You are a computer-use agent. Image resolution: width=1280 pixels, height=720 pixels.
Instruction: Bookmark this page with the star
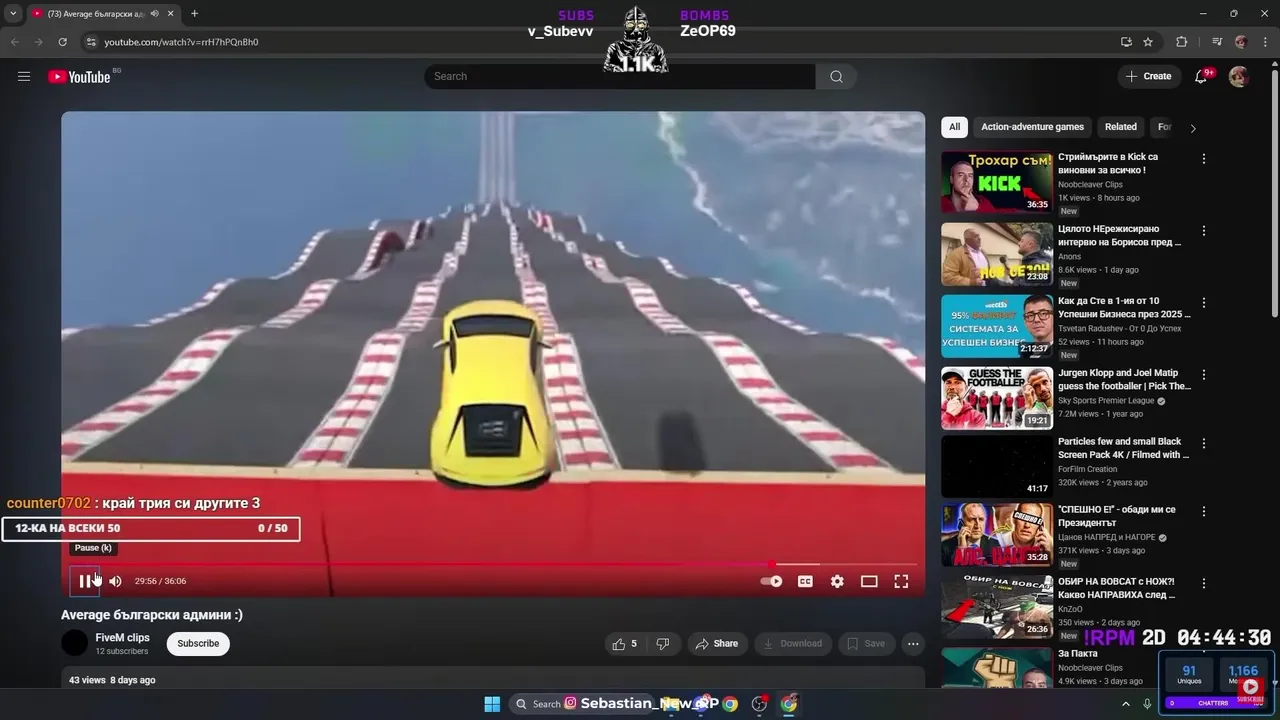point(1148,42)
